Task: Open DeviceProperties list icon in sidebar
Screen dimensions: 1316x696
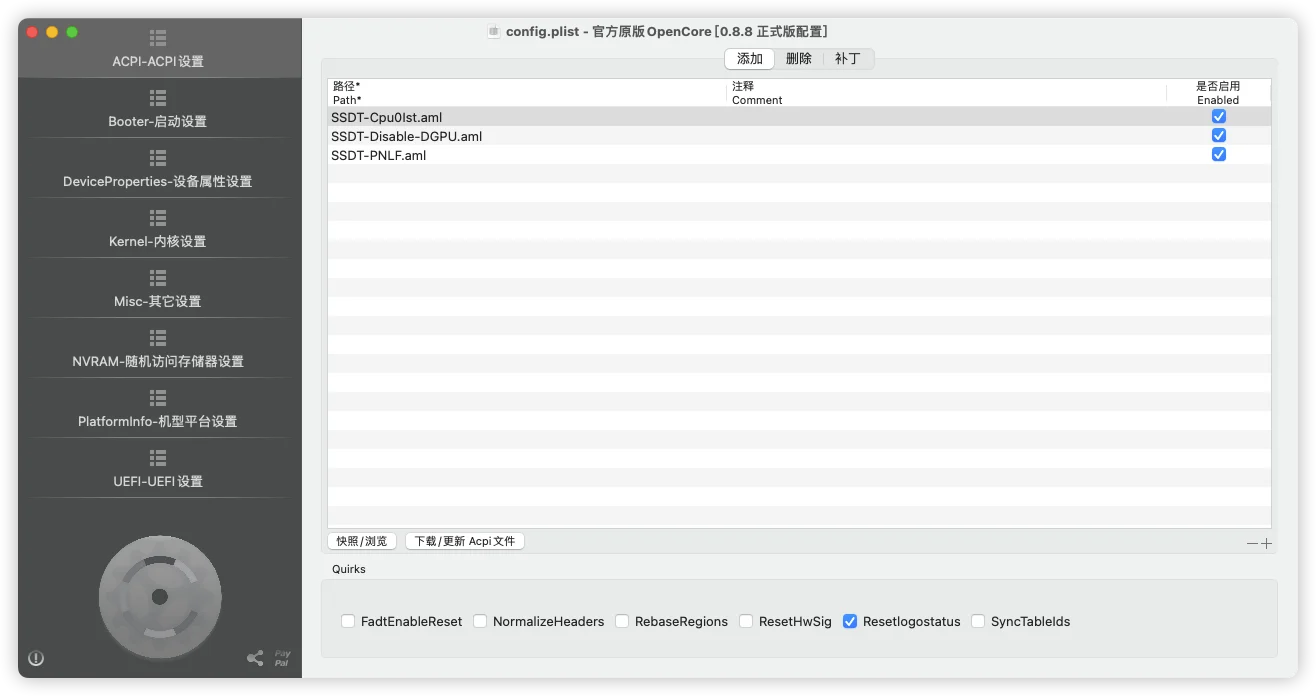Action: (158, 158)
